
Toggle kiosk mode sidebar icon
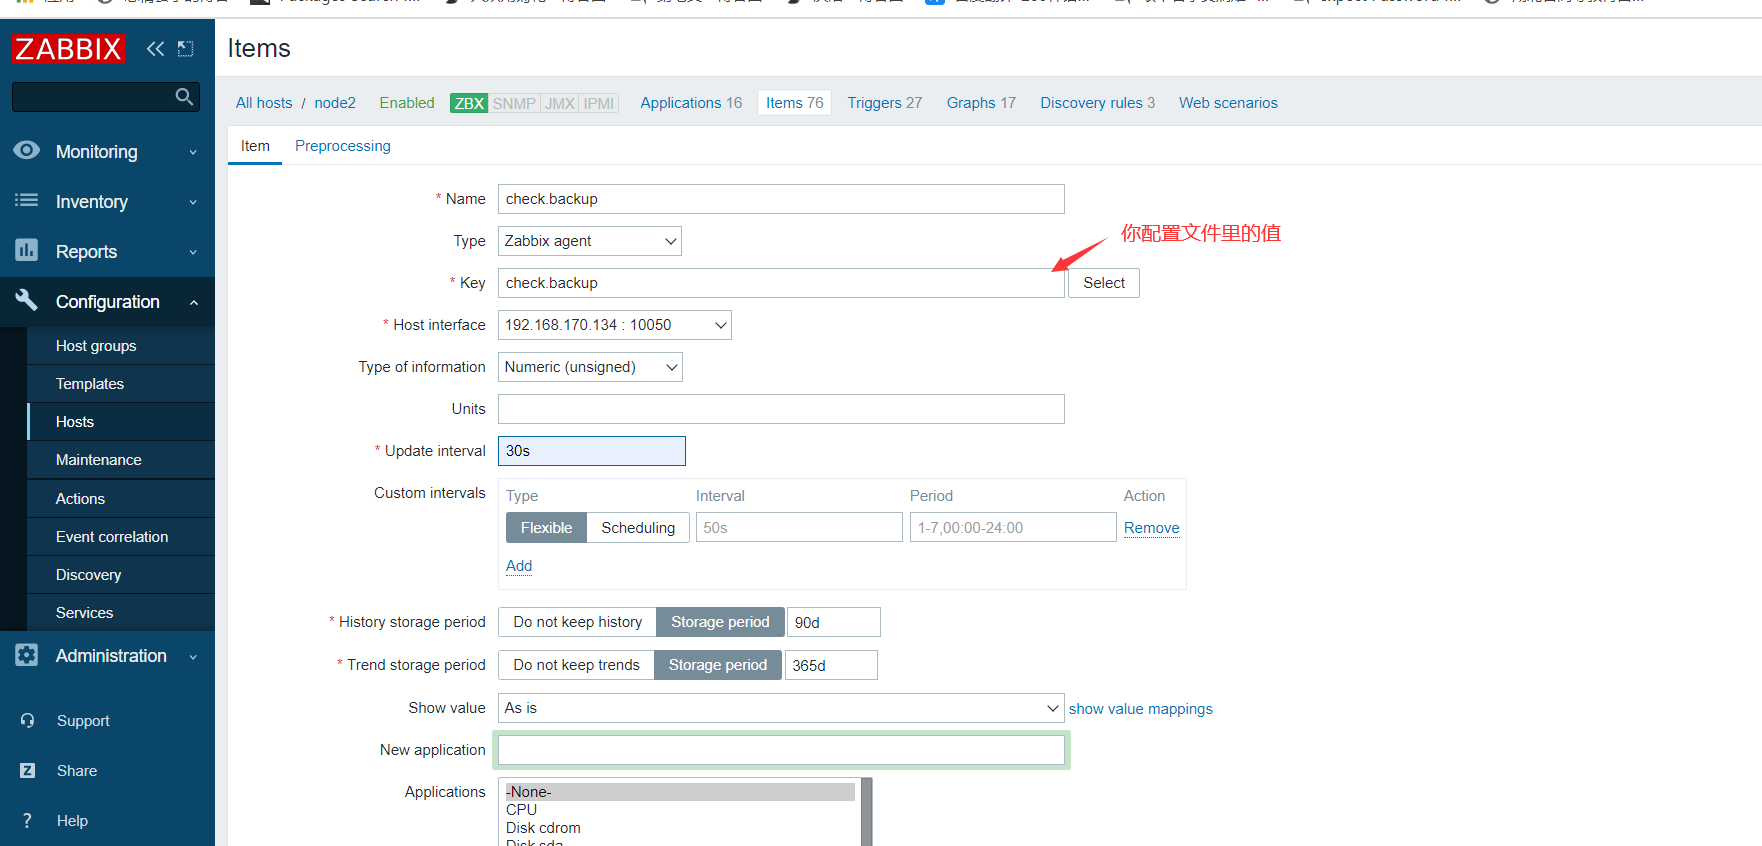click(186, 49)
